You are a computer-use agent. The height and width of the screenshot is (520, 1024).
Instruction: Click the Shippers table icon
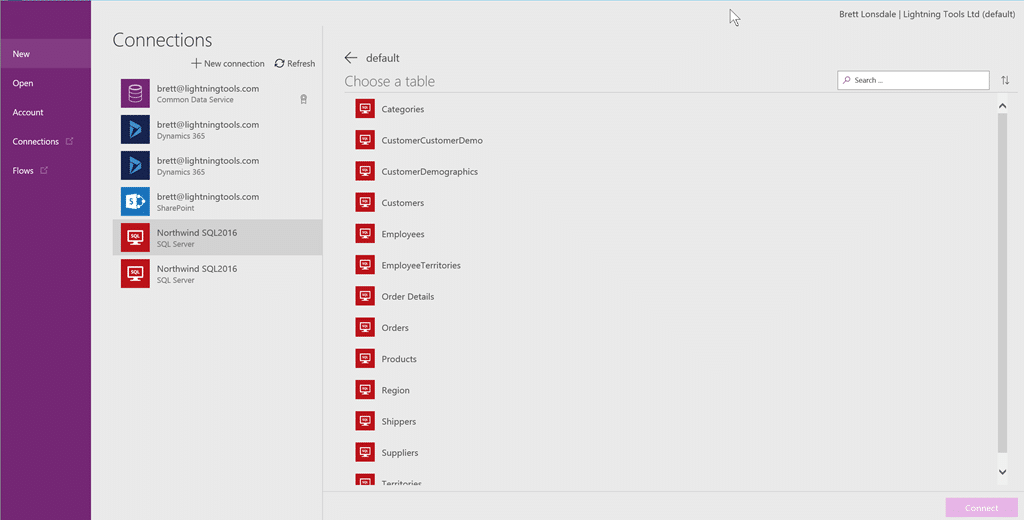365,421
